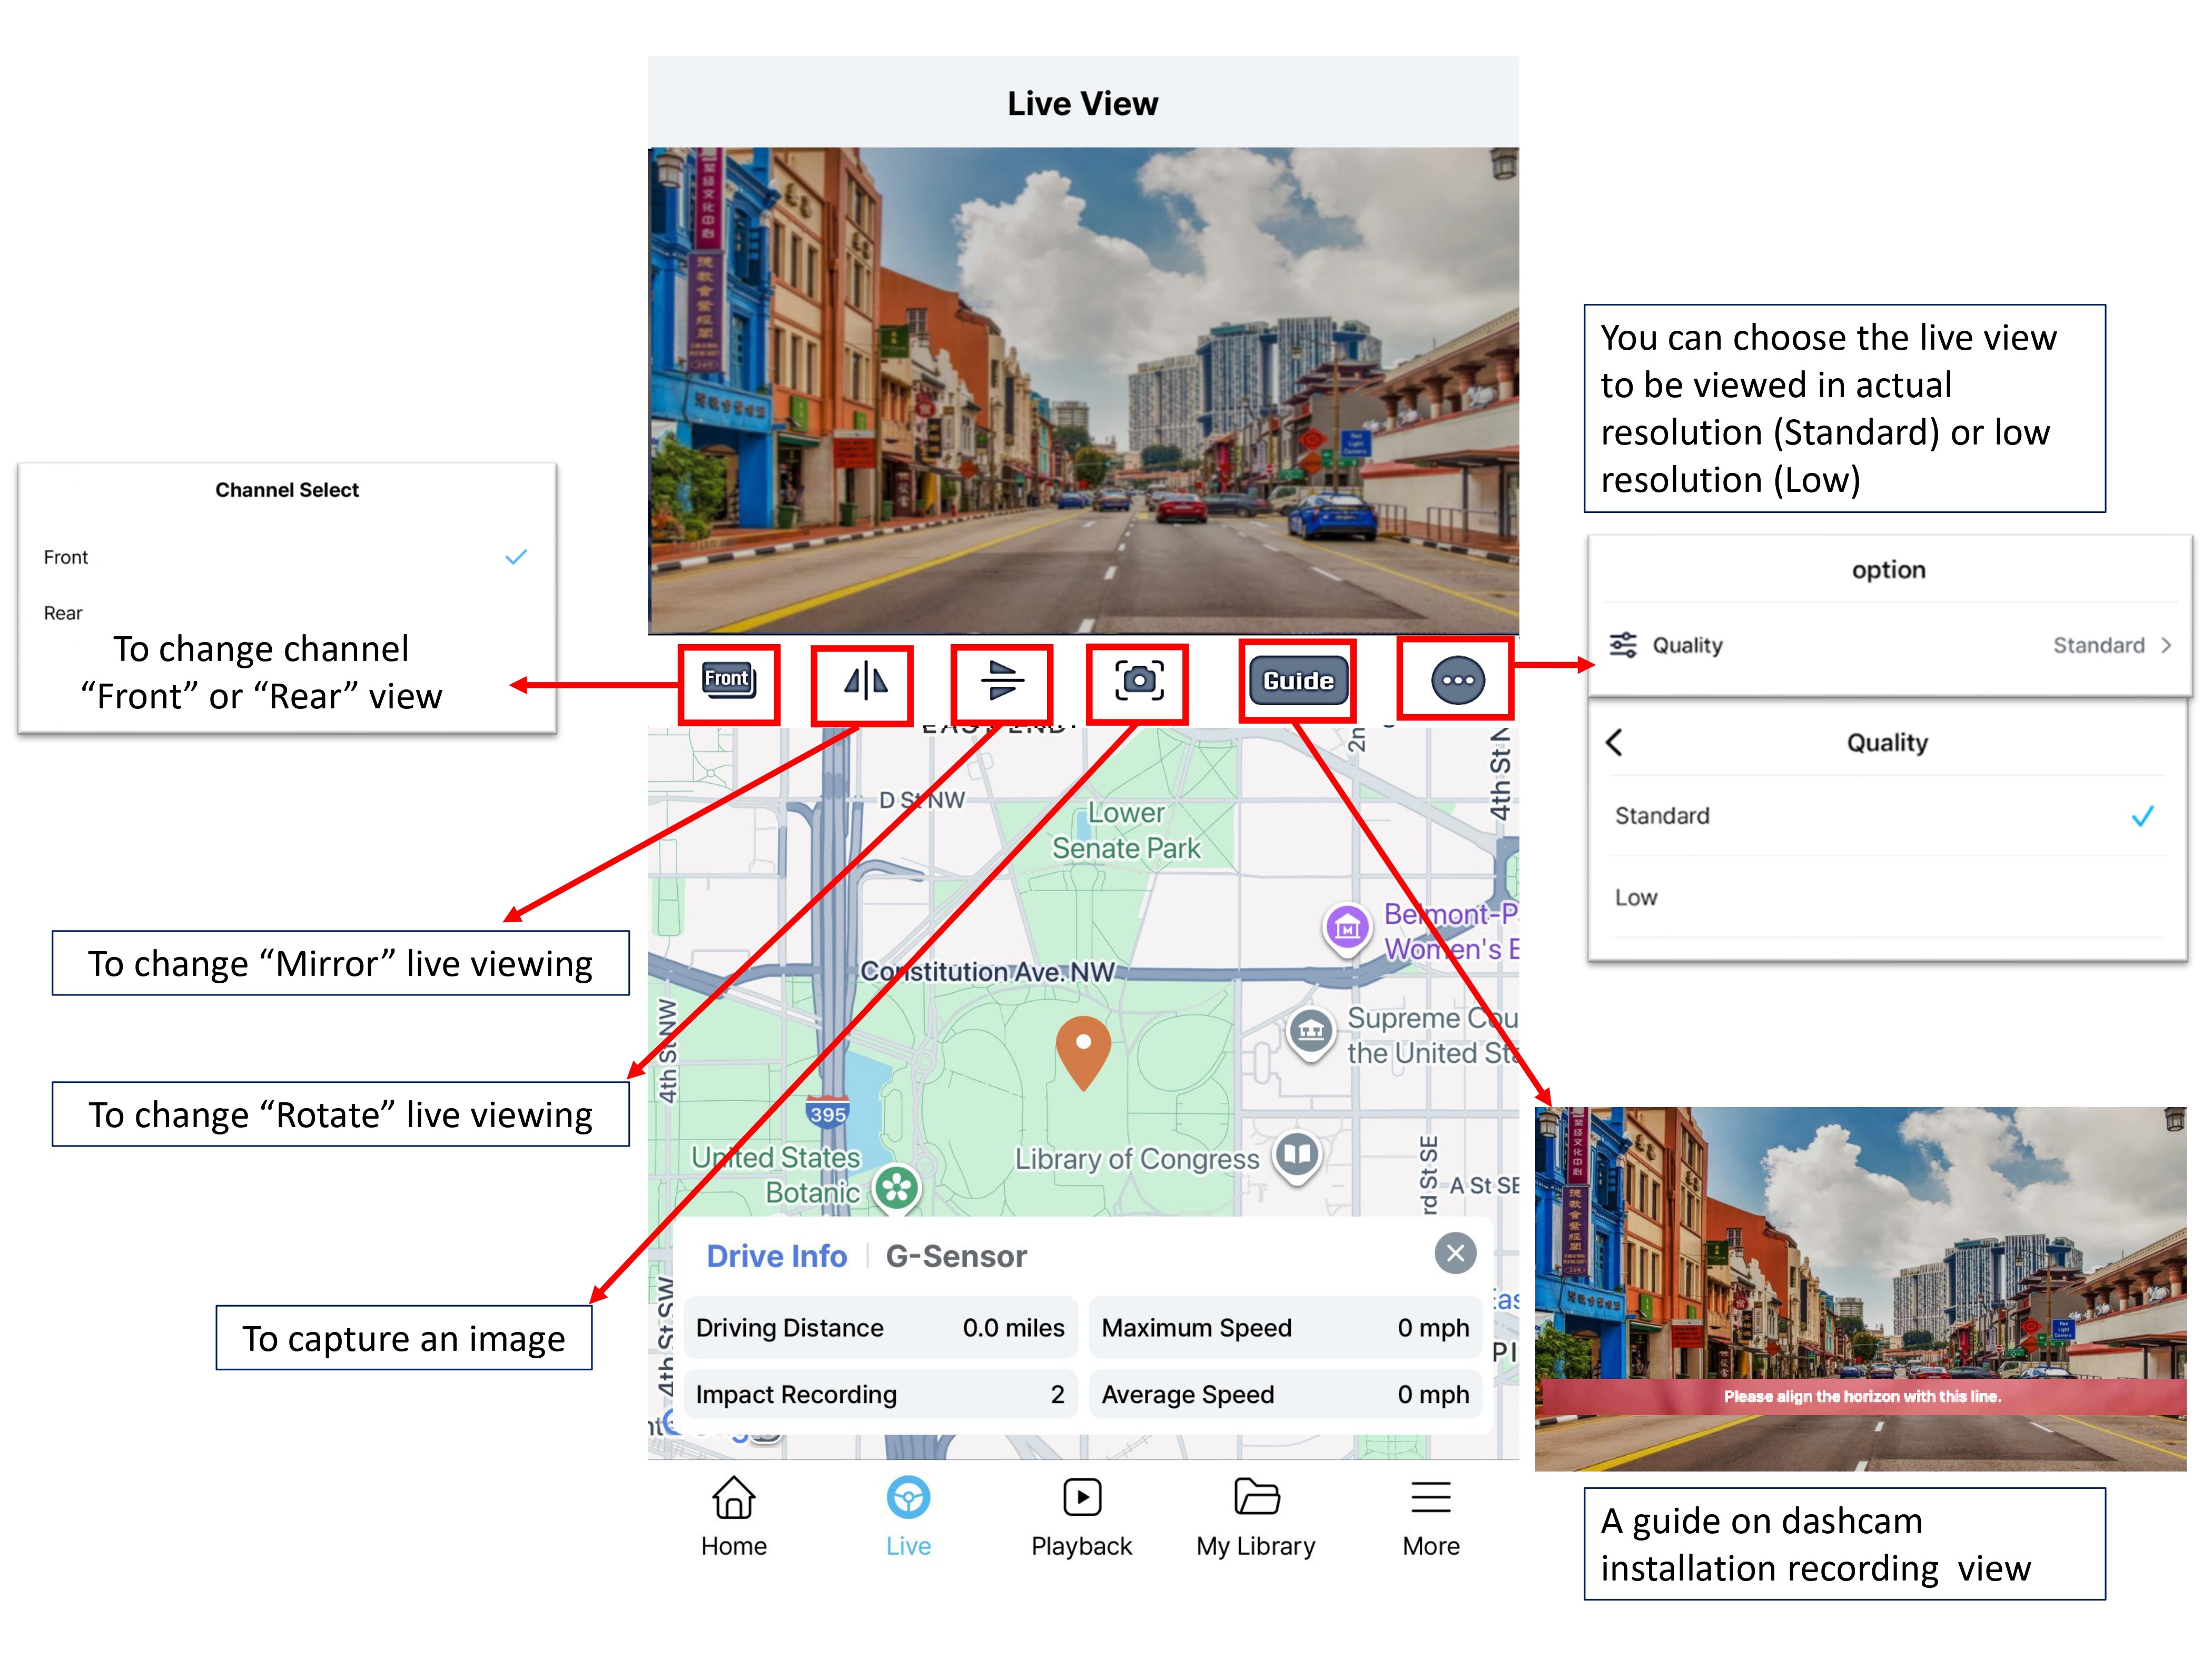Go back using the Quality panel arrow

click(1614, 742)
